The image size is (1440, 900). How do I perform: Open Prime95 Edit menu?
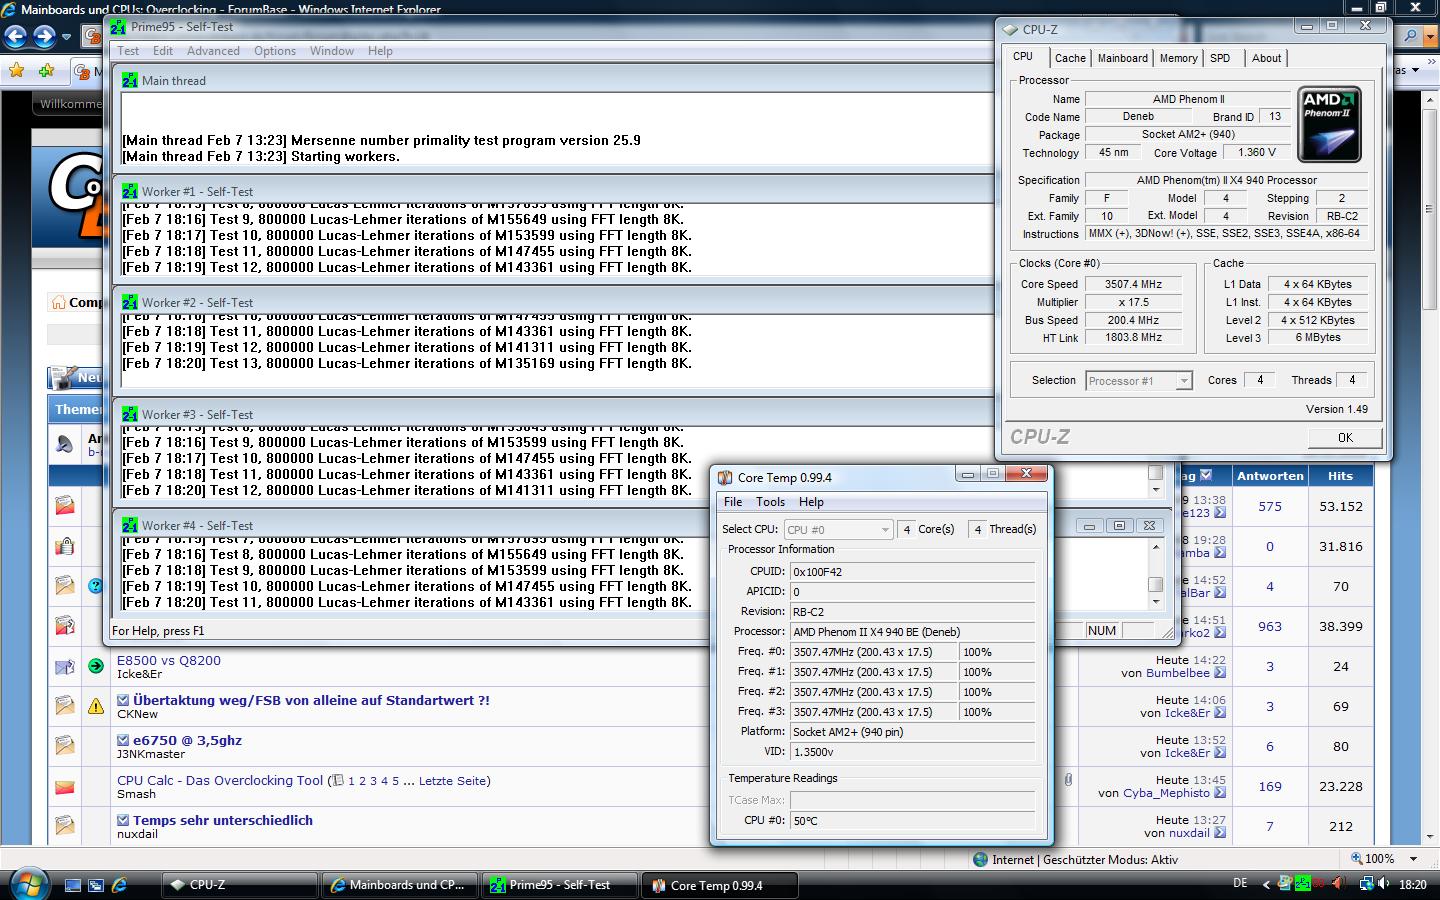pos(163,50)
